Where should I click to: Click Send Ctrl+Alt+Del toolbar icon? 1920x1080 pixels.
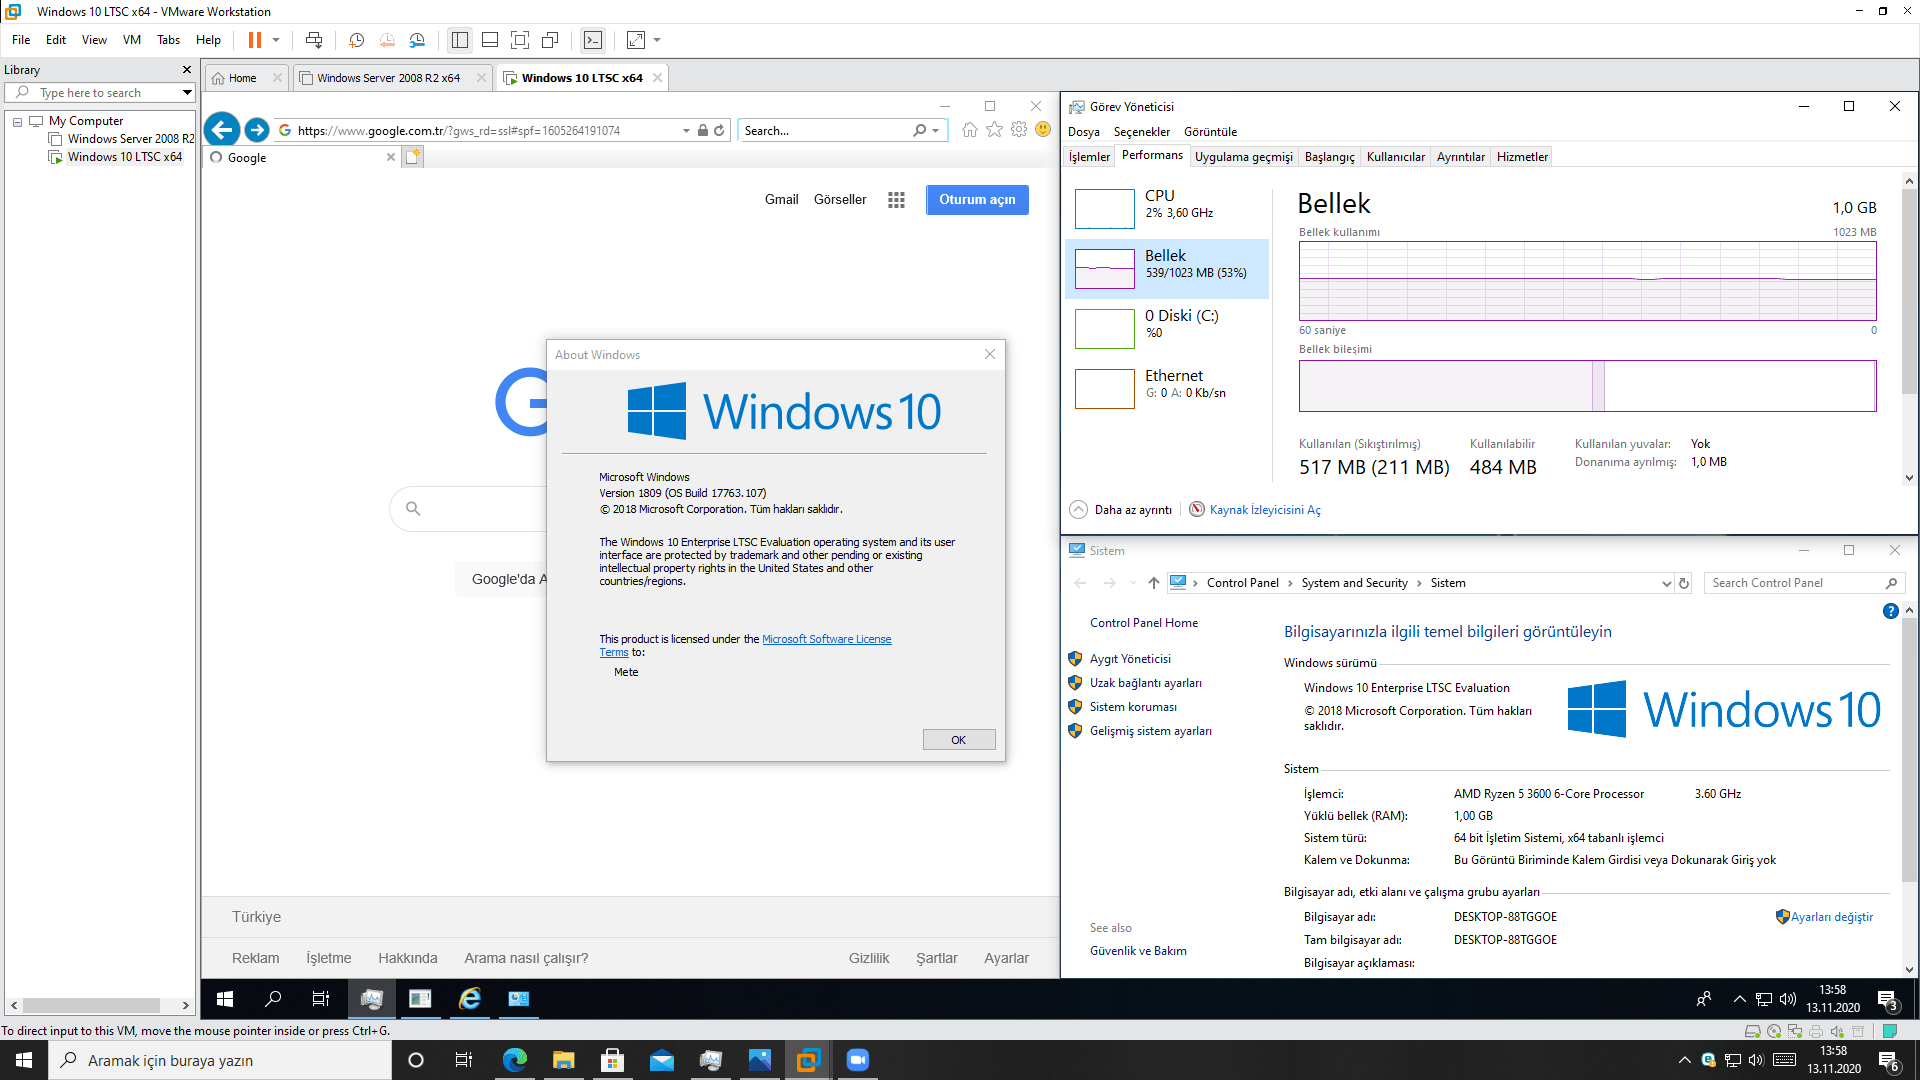(x=314, y=40)
